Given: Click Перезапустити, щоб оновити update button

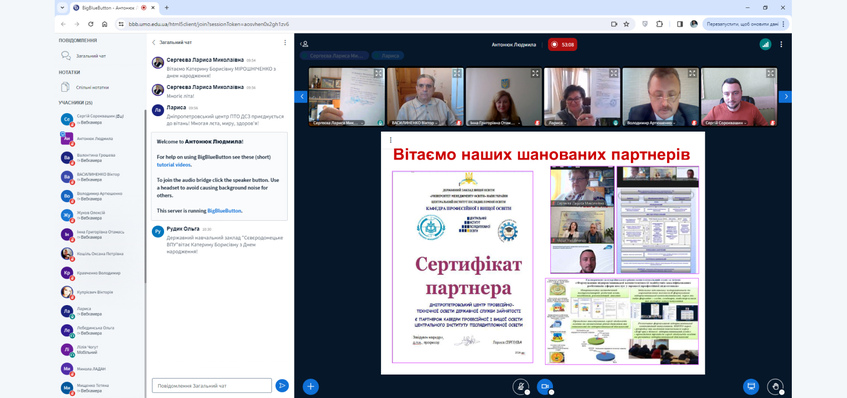Looking at the screenshot, I should [x=746, y=24].
